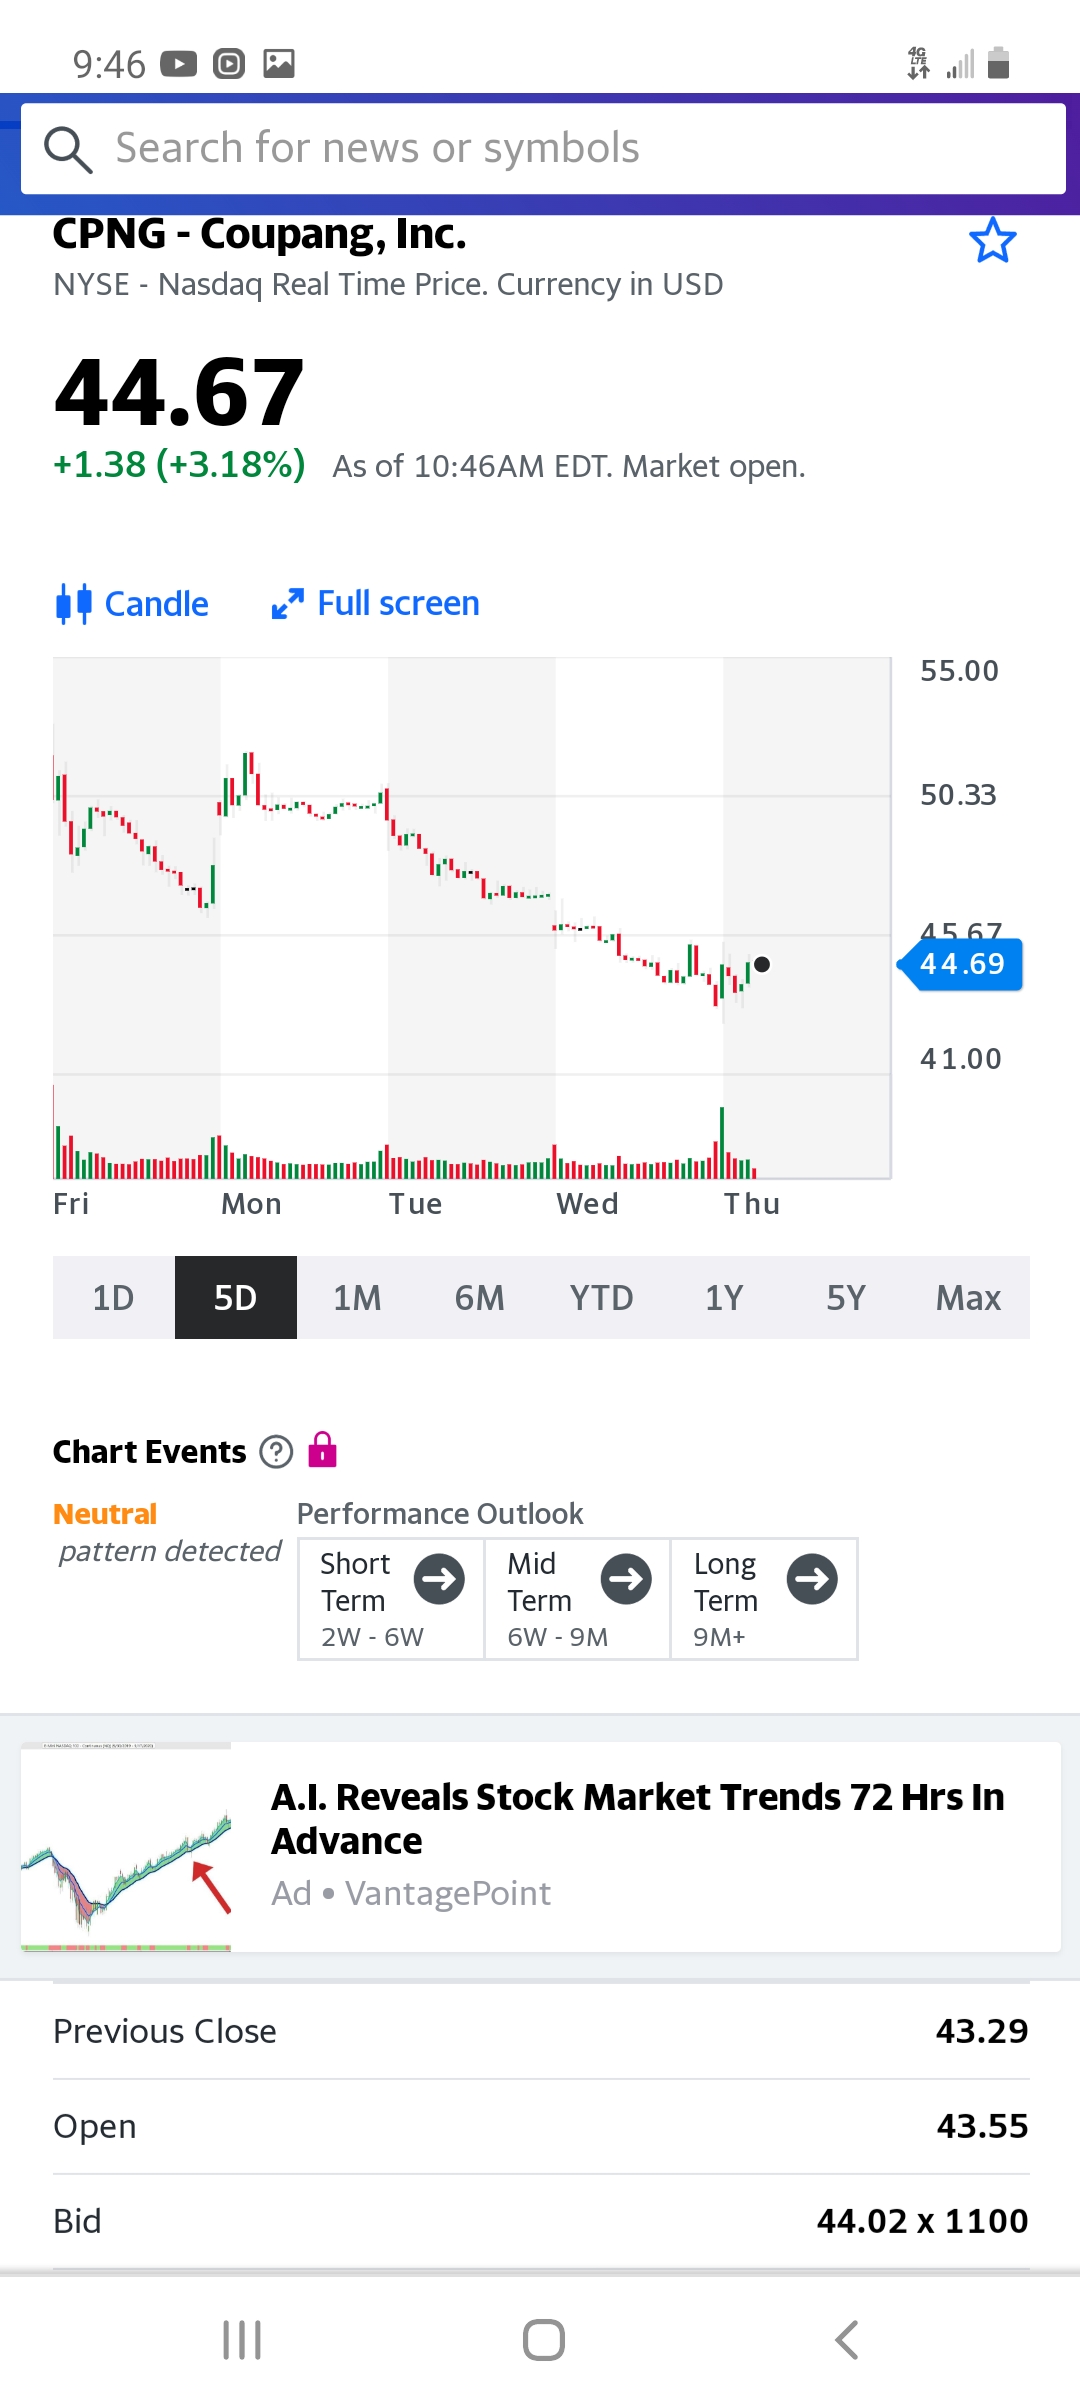This screenshot has width=1080, height=2400.
Task: Switch chart to 1M range
Action: tap(357, 1297)
